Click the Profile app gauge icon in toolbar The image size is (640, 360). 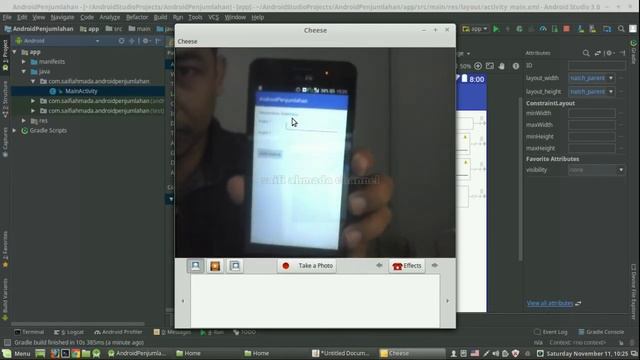point(543,29)
